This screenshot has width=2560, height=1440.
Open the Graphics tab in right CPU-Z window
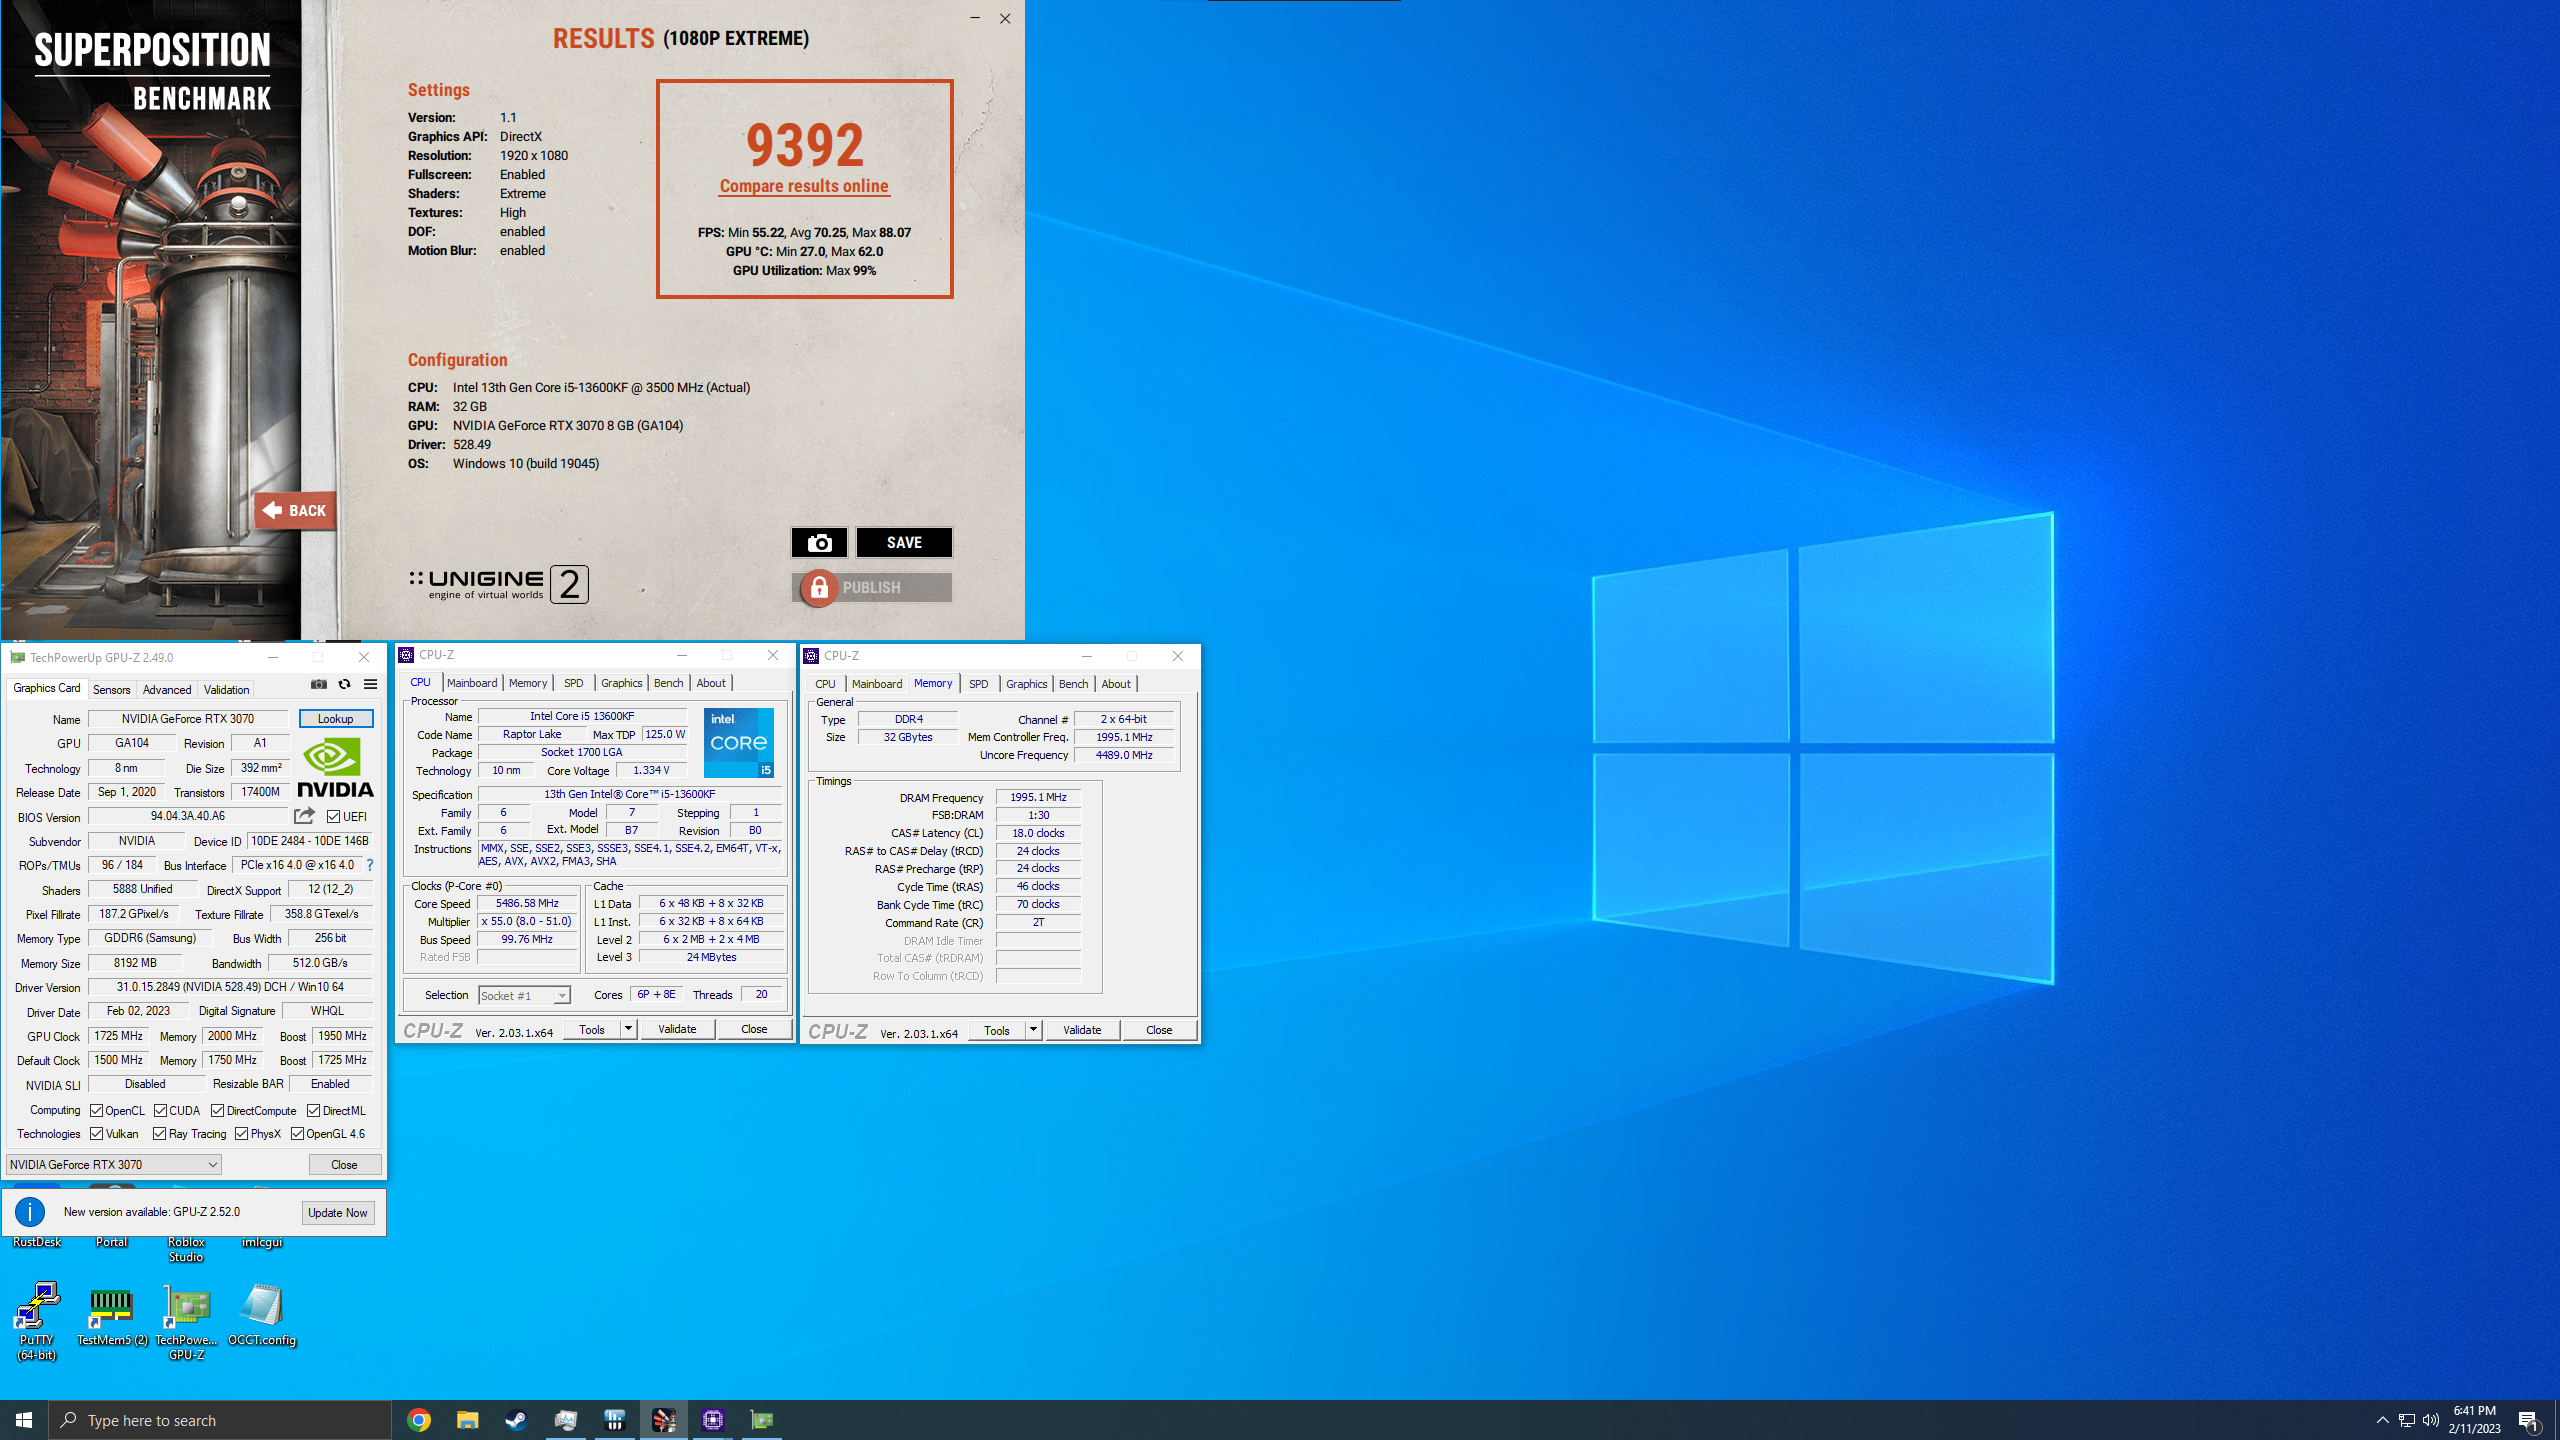pos(1026,684)
